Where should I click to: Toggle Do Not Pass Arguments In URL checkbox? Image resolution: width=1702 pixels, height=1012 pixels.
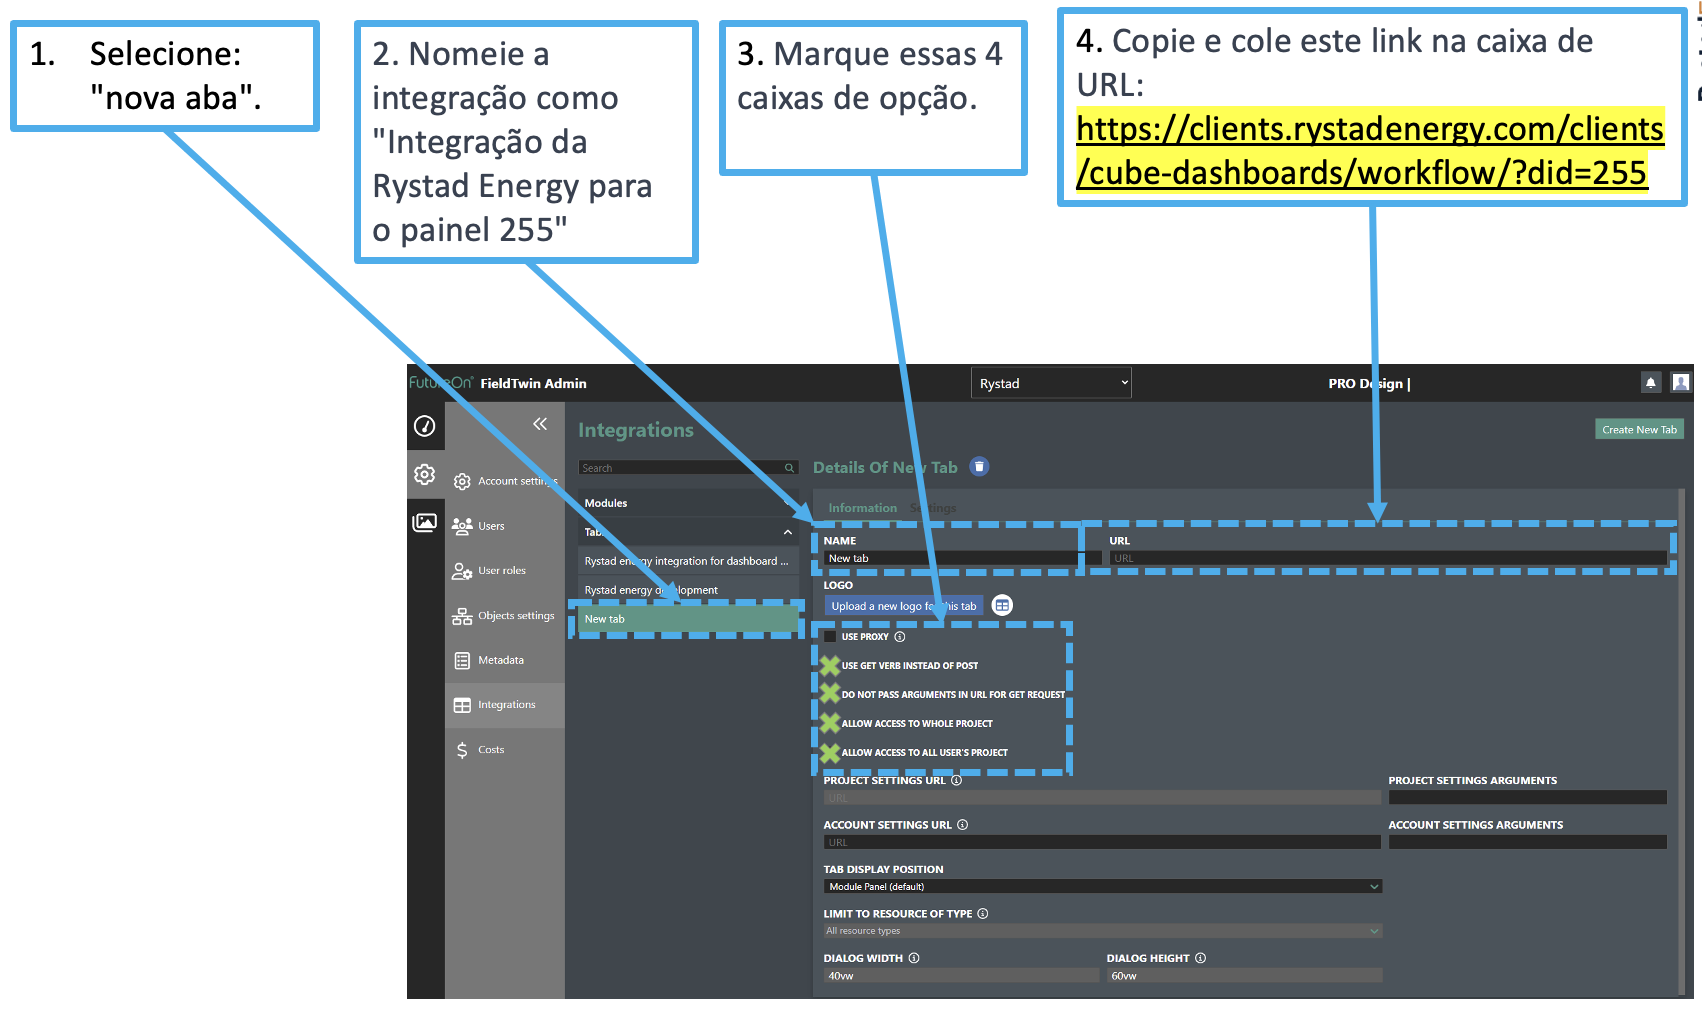pos(830,694)
